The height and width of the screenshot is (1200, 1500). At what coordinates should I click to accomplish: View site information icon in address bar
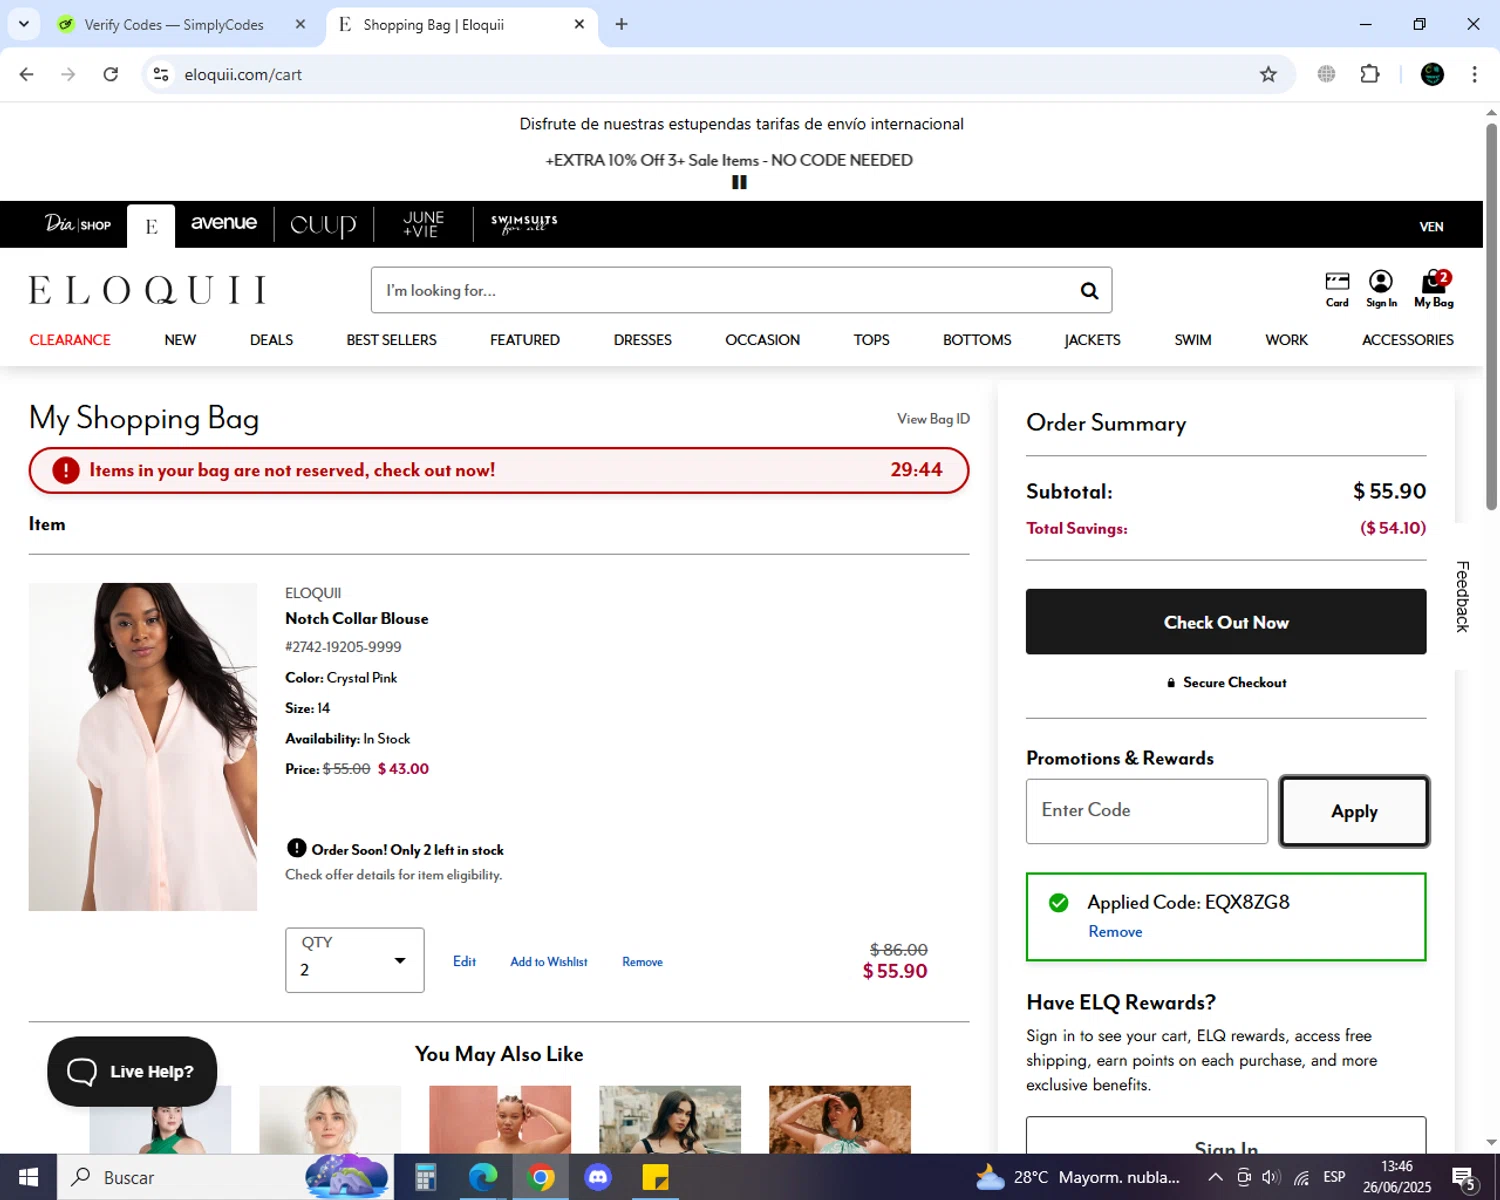[x=161, y=74]
